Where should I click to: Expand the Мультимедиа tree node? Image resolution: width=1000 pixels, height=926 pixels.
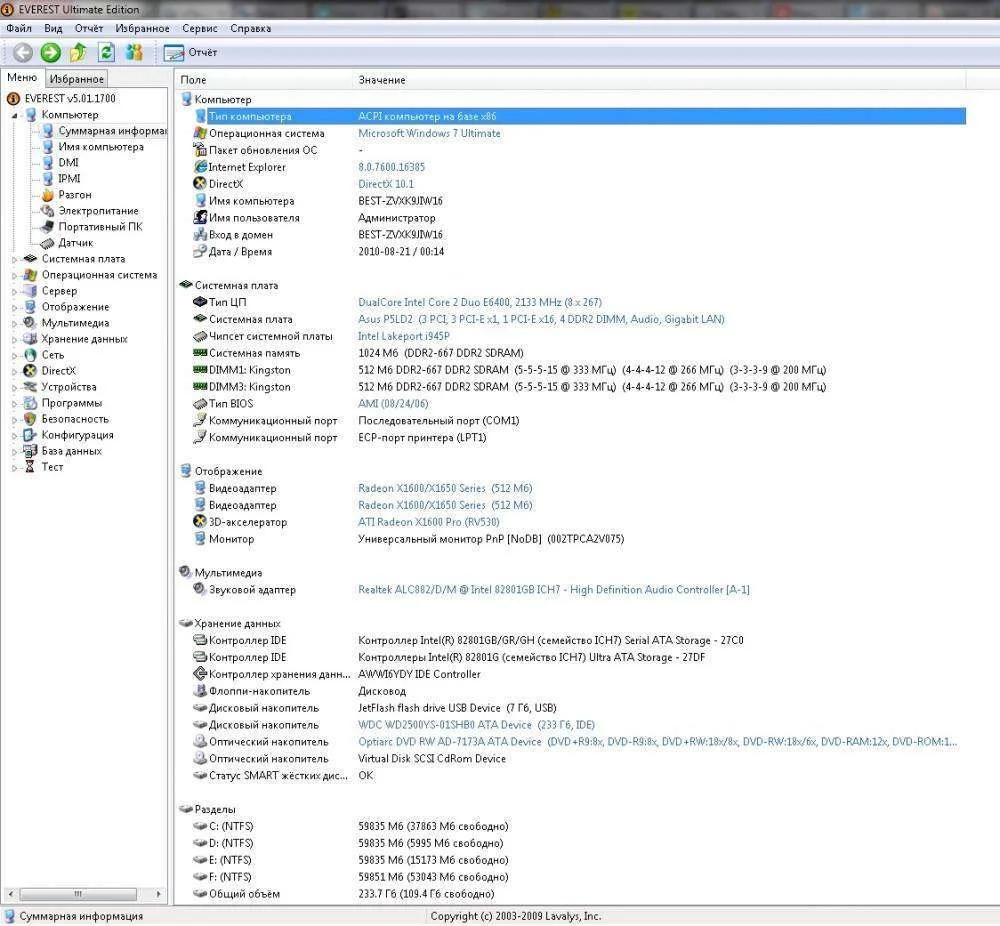pos(14,323)
